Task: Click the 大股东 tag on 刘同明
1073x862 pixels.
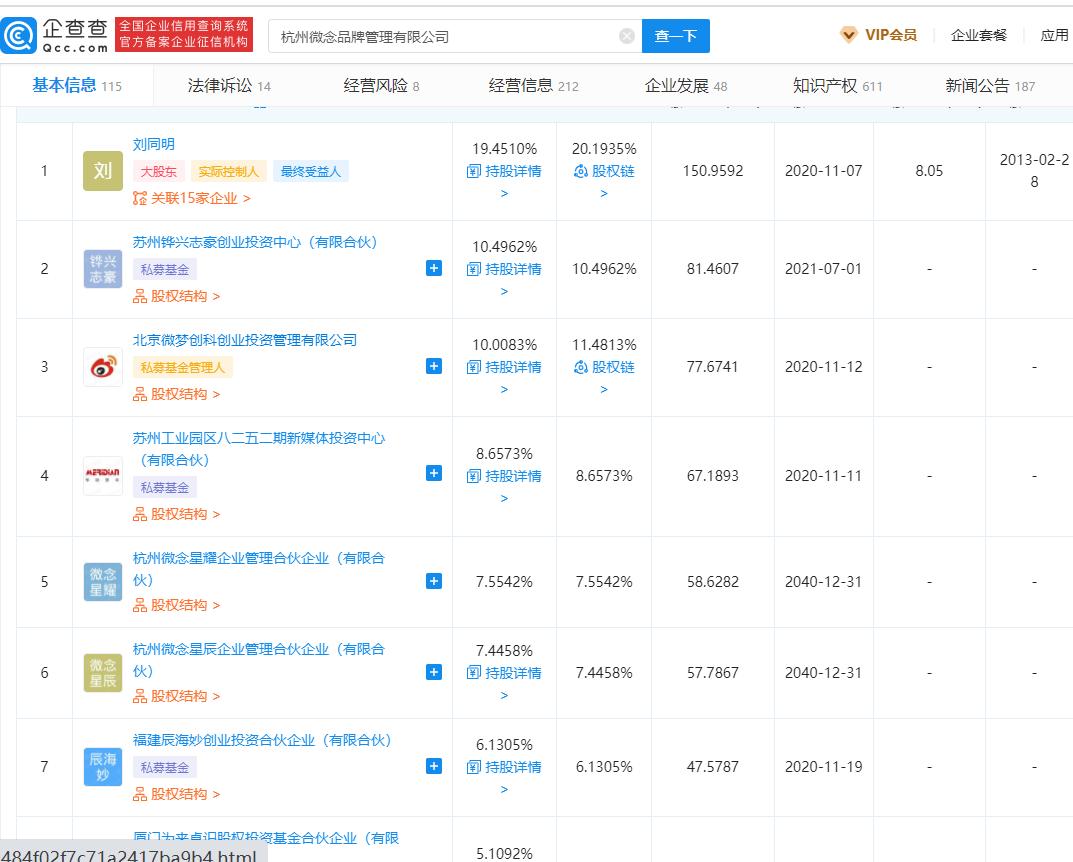Action: pyautogui.click(x=159, y=172)
